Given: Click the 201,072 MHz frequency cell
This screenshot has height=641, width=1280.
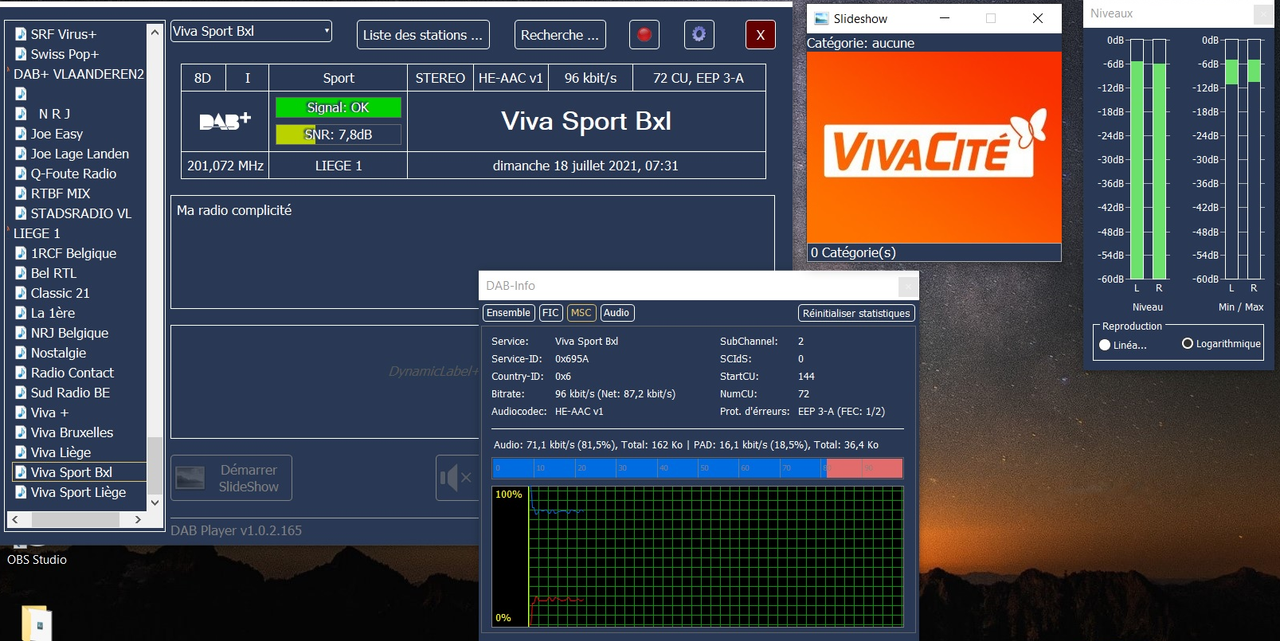Looking at the screenshot, I should 225,165.
